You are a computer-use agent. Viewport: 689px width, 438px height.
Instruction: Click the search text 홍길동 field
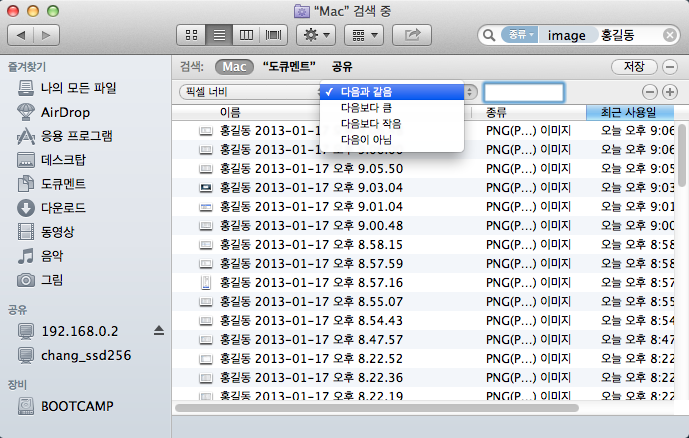[x=617, y=35]
